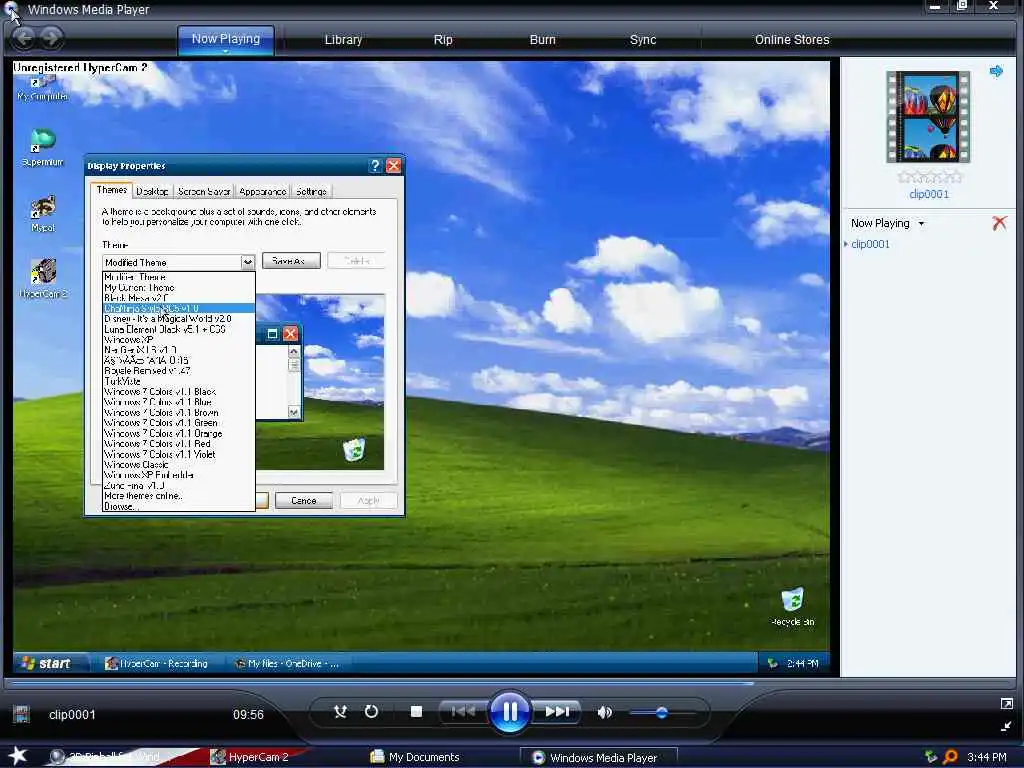Choose Windows 7 Colors v1.1 Black theme
This screenshot has width=1024, height=768.
(178, 392)
